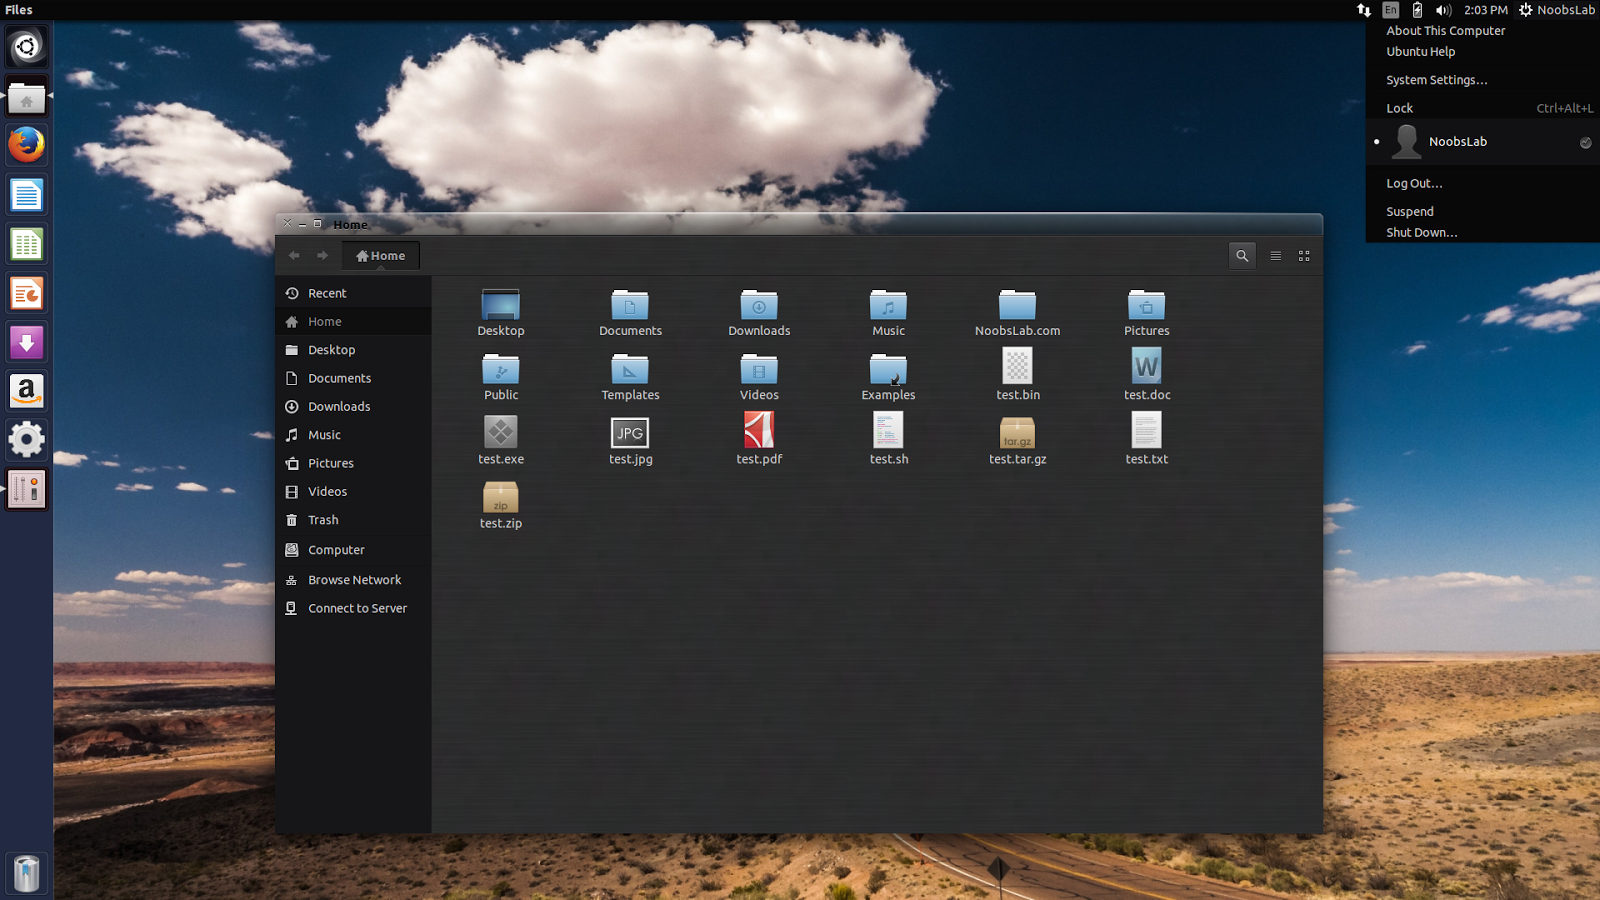Launch Firefox from the launcher
The height and width of the screenshot is (900, 1600).
(x=26, y=145)
